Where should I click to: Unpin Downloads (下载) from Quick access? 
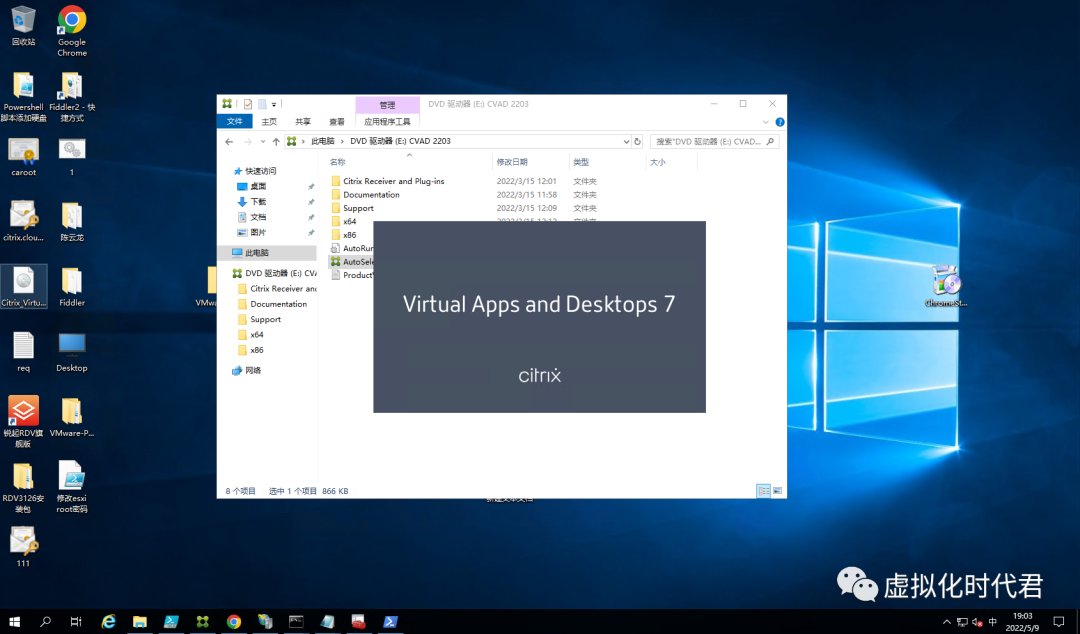pos(311,202)
